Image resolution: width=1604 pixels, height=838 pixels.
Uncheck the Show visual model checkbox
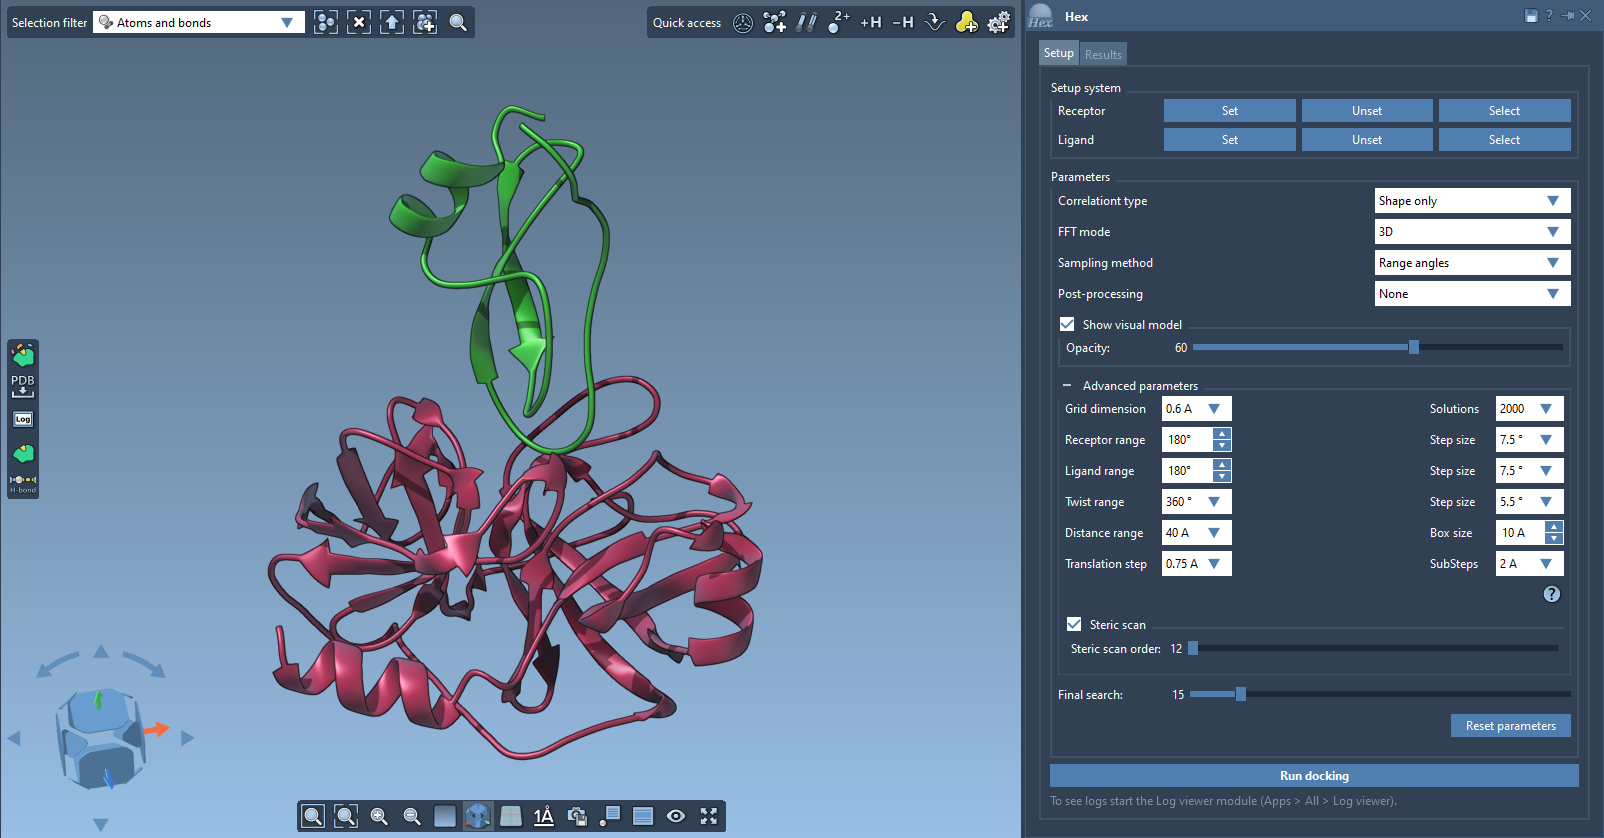point(1067,324)
